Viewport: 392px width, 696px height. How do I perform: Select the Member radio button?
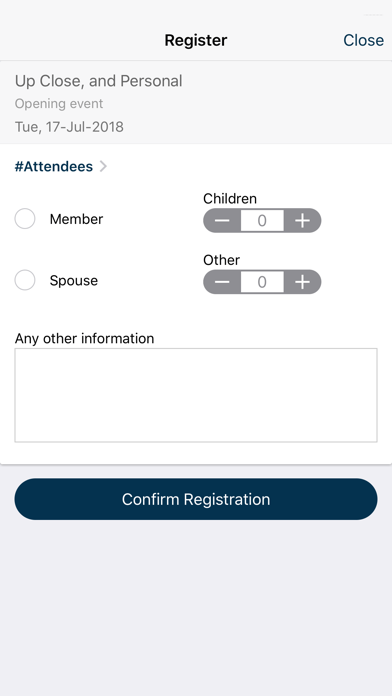click(x=25, y=219)
